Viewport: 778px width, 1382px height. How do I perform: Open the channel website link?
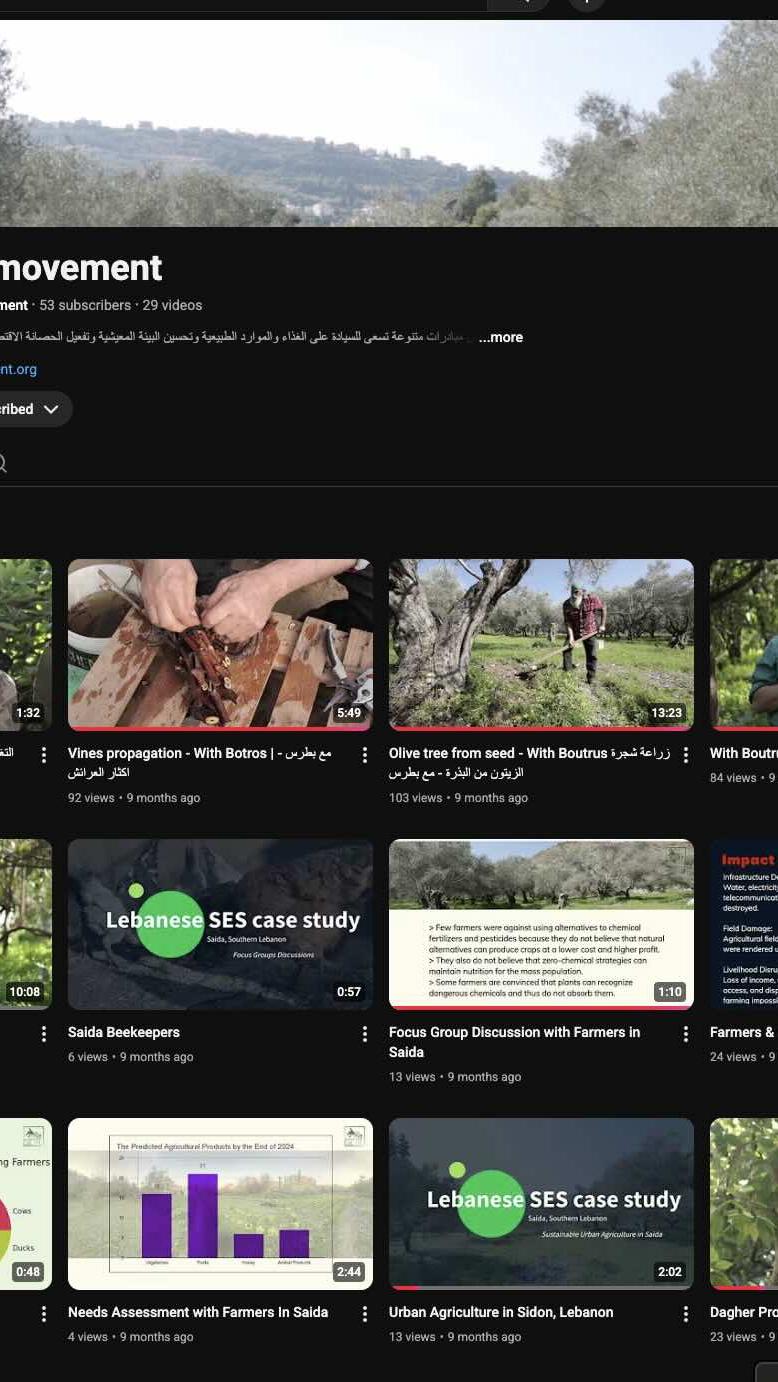pyautogui.click(x=18, y=369)
